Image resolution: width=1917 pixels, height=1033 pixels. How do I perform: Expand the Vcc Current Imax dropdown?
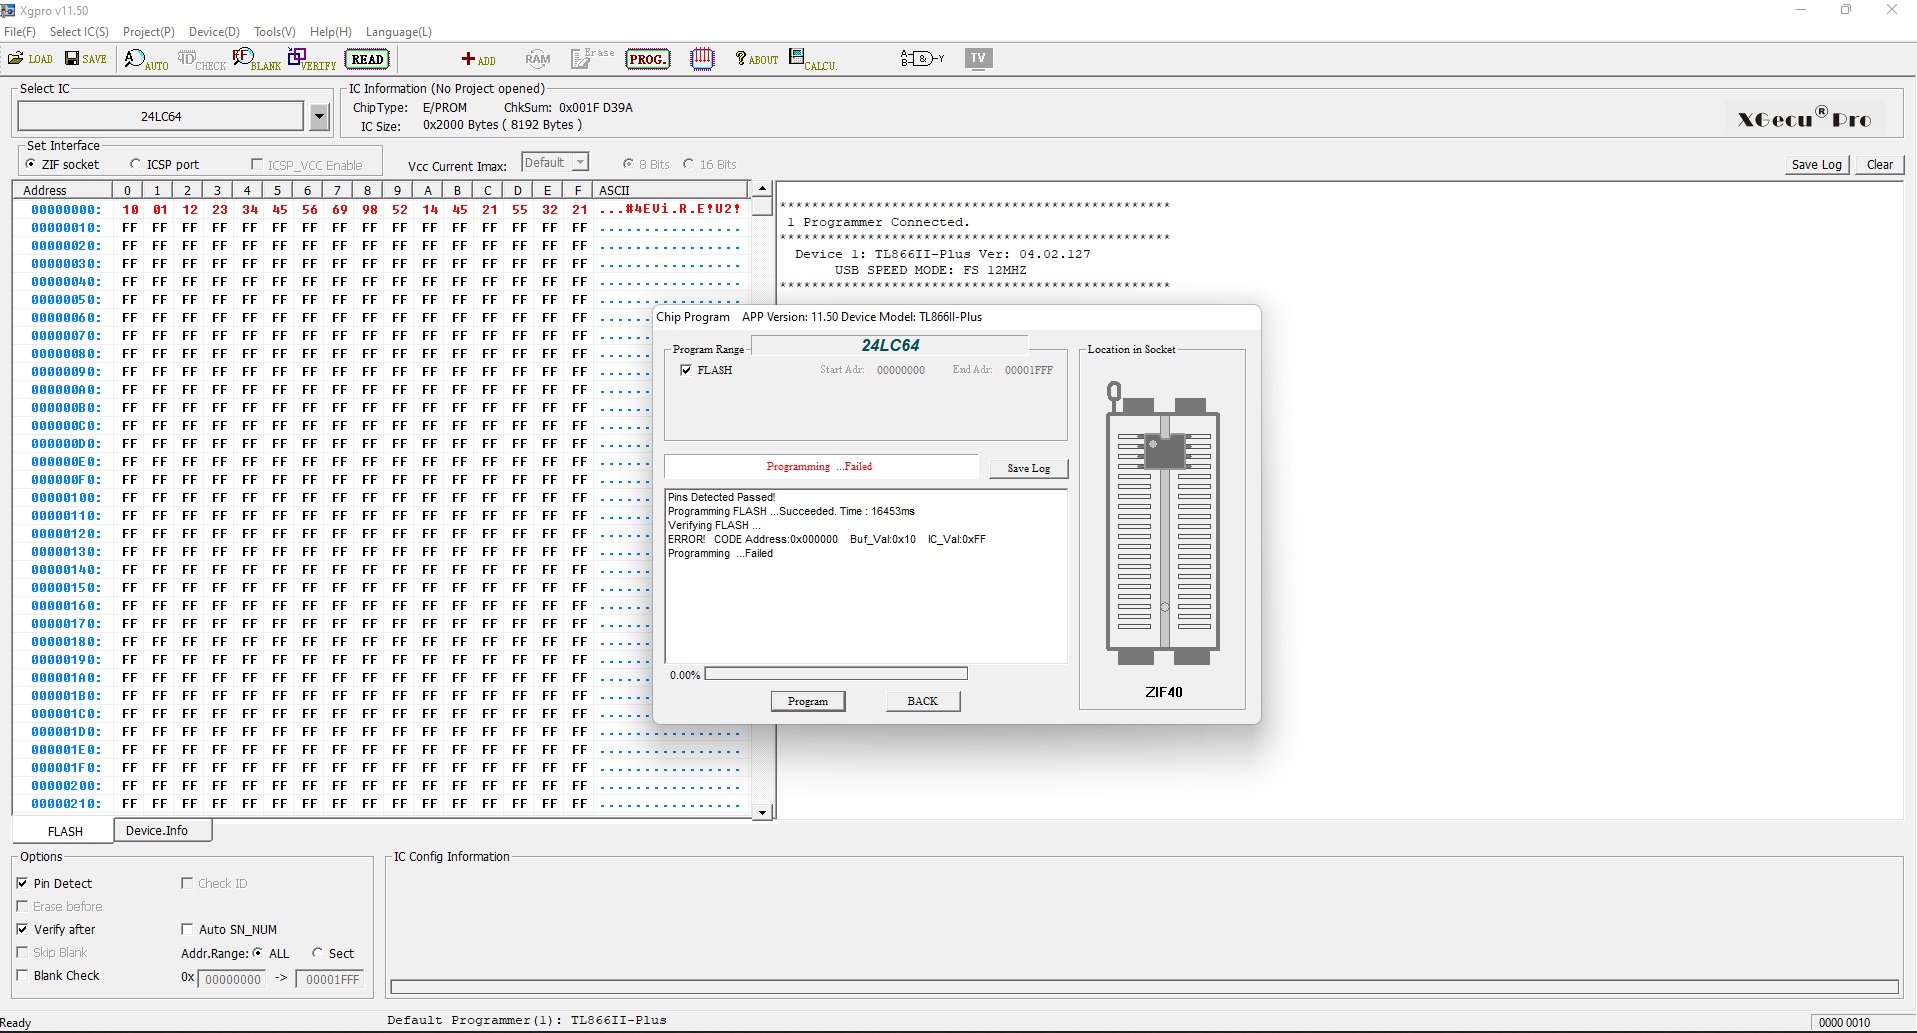coord(580,163)
